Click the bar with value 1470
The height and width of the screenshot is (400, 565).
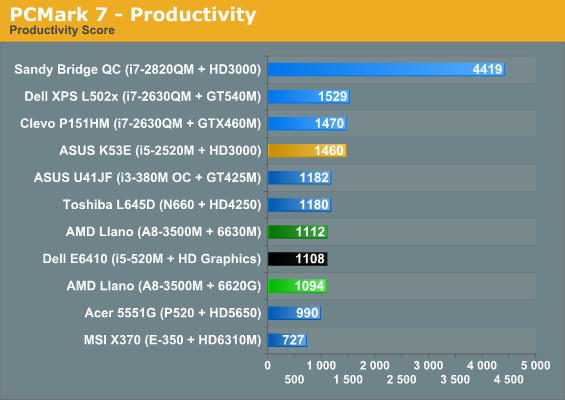click(x=307, y=124)
